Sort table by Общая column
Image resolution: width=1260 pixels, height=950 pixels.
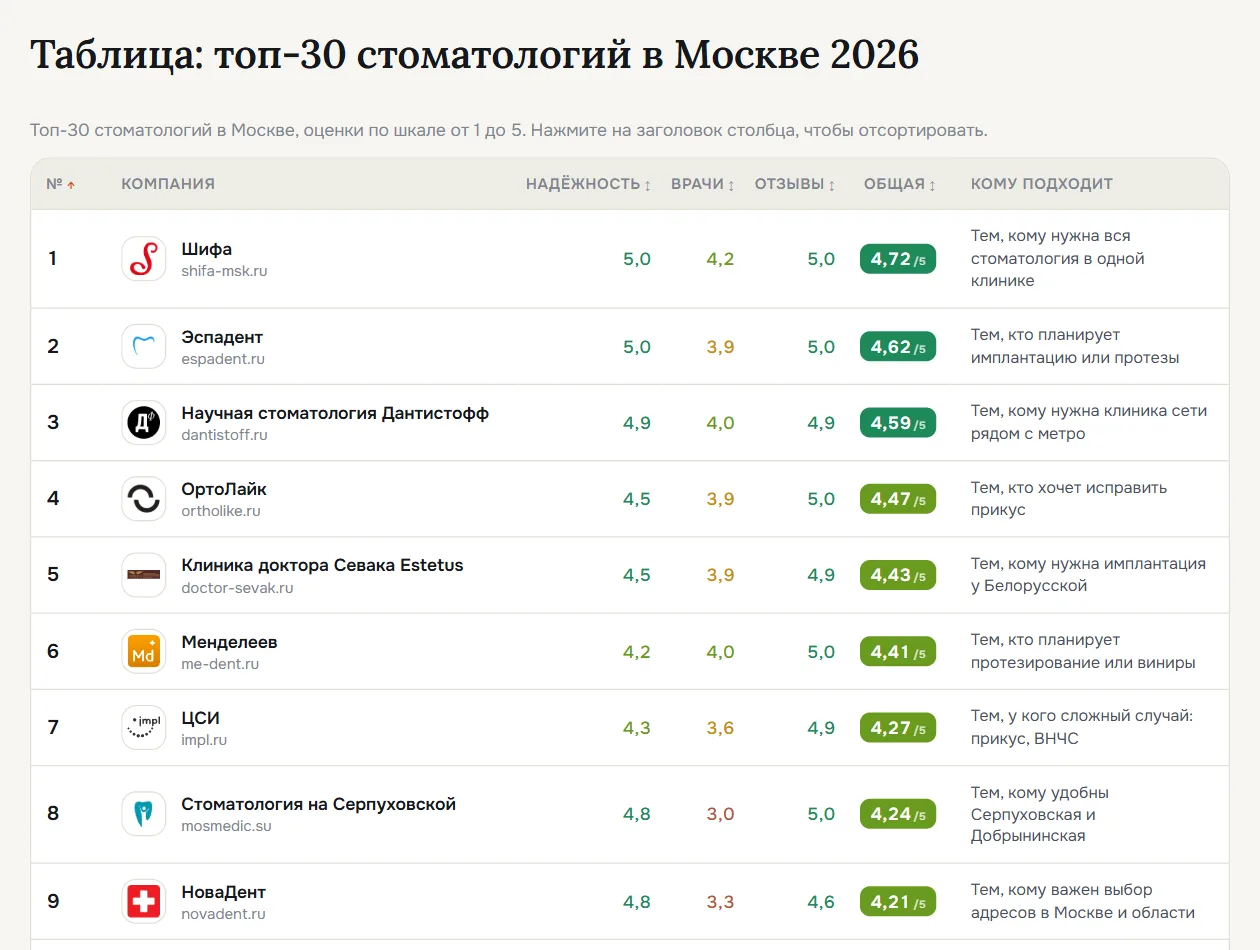point(900,184)
